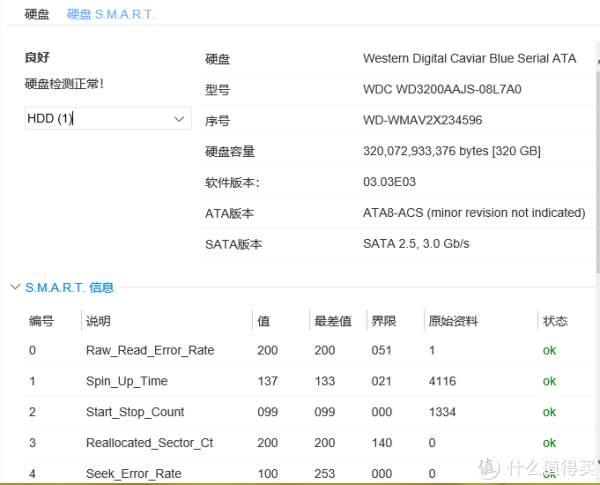The height and width of the screenshot is (485, 600).
Task: Select the Spin_Up_Time row
Action: coord(310,381)
